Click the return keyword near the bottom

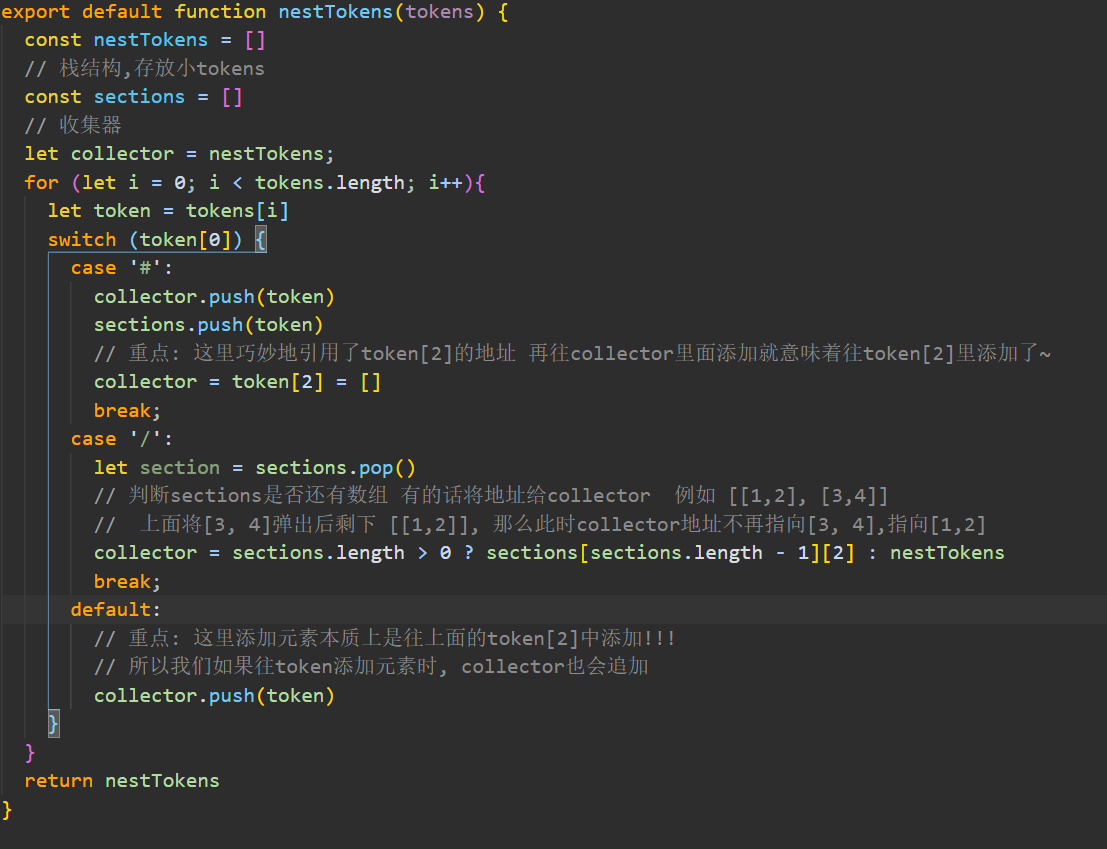58,781
